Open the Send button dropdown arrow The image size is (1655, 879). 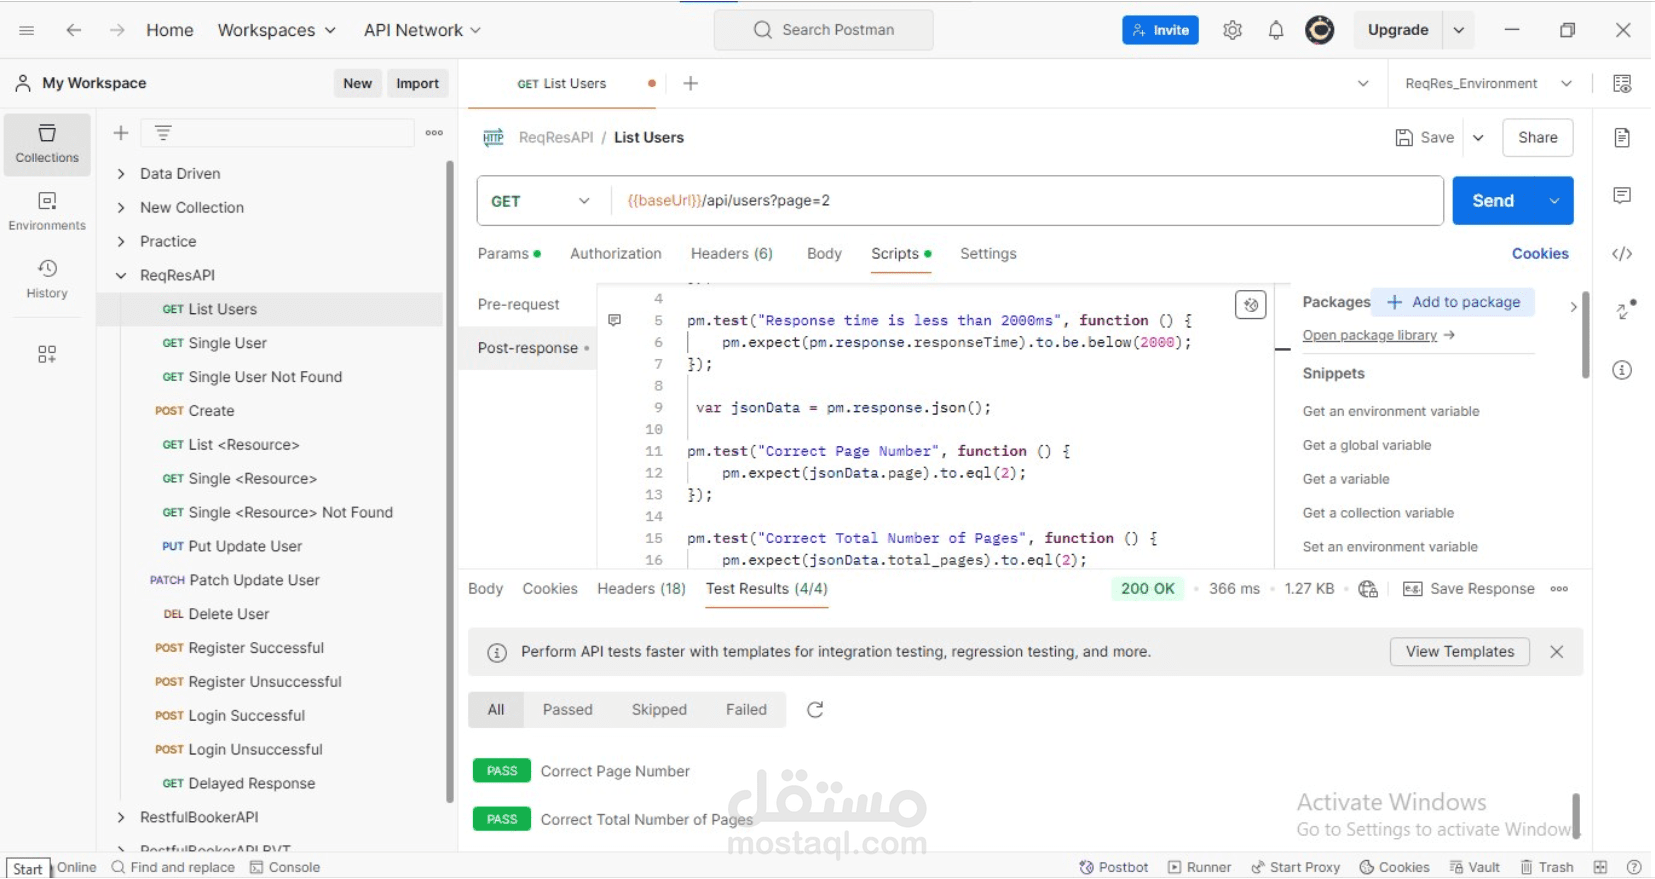1554,201
